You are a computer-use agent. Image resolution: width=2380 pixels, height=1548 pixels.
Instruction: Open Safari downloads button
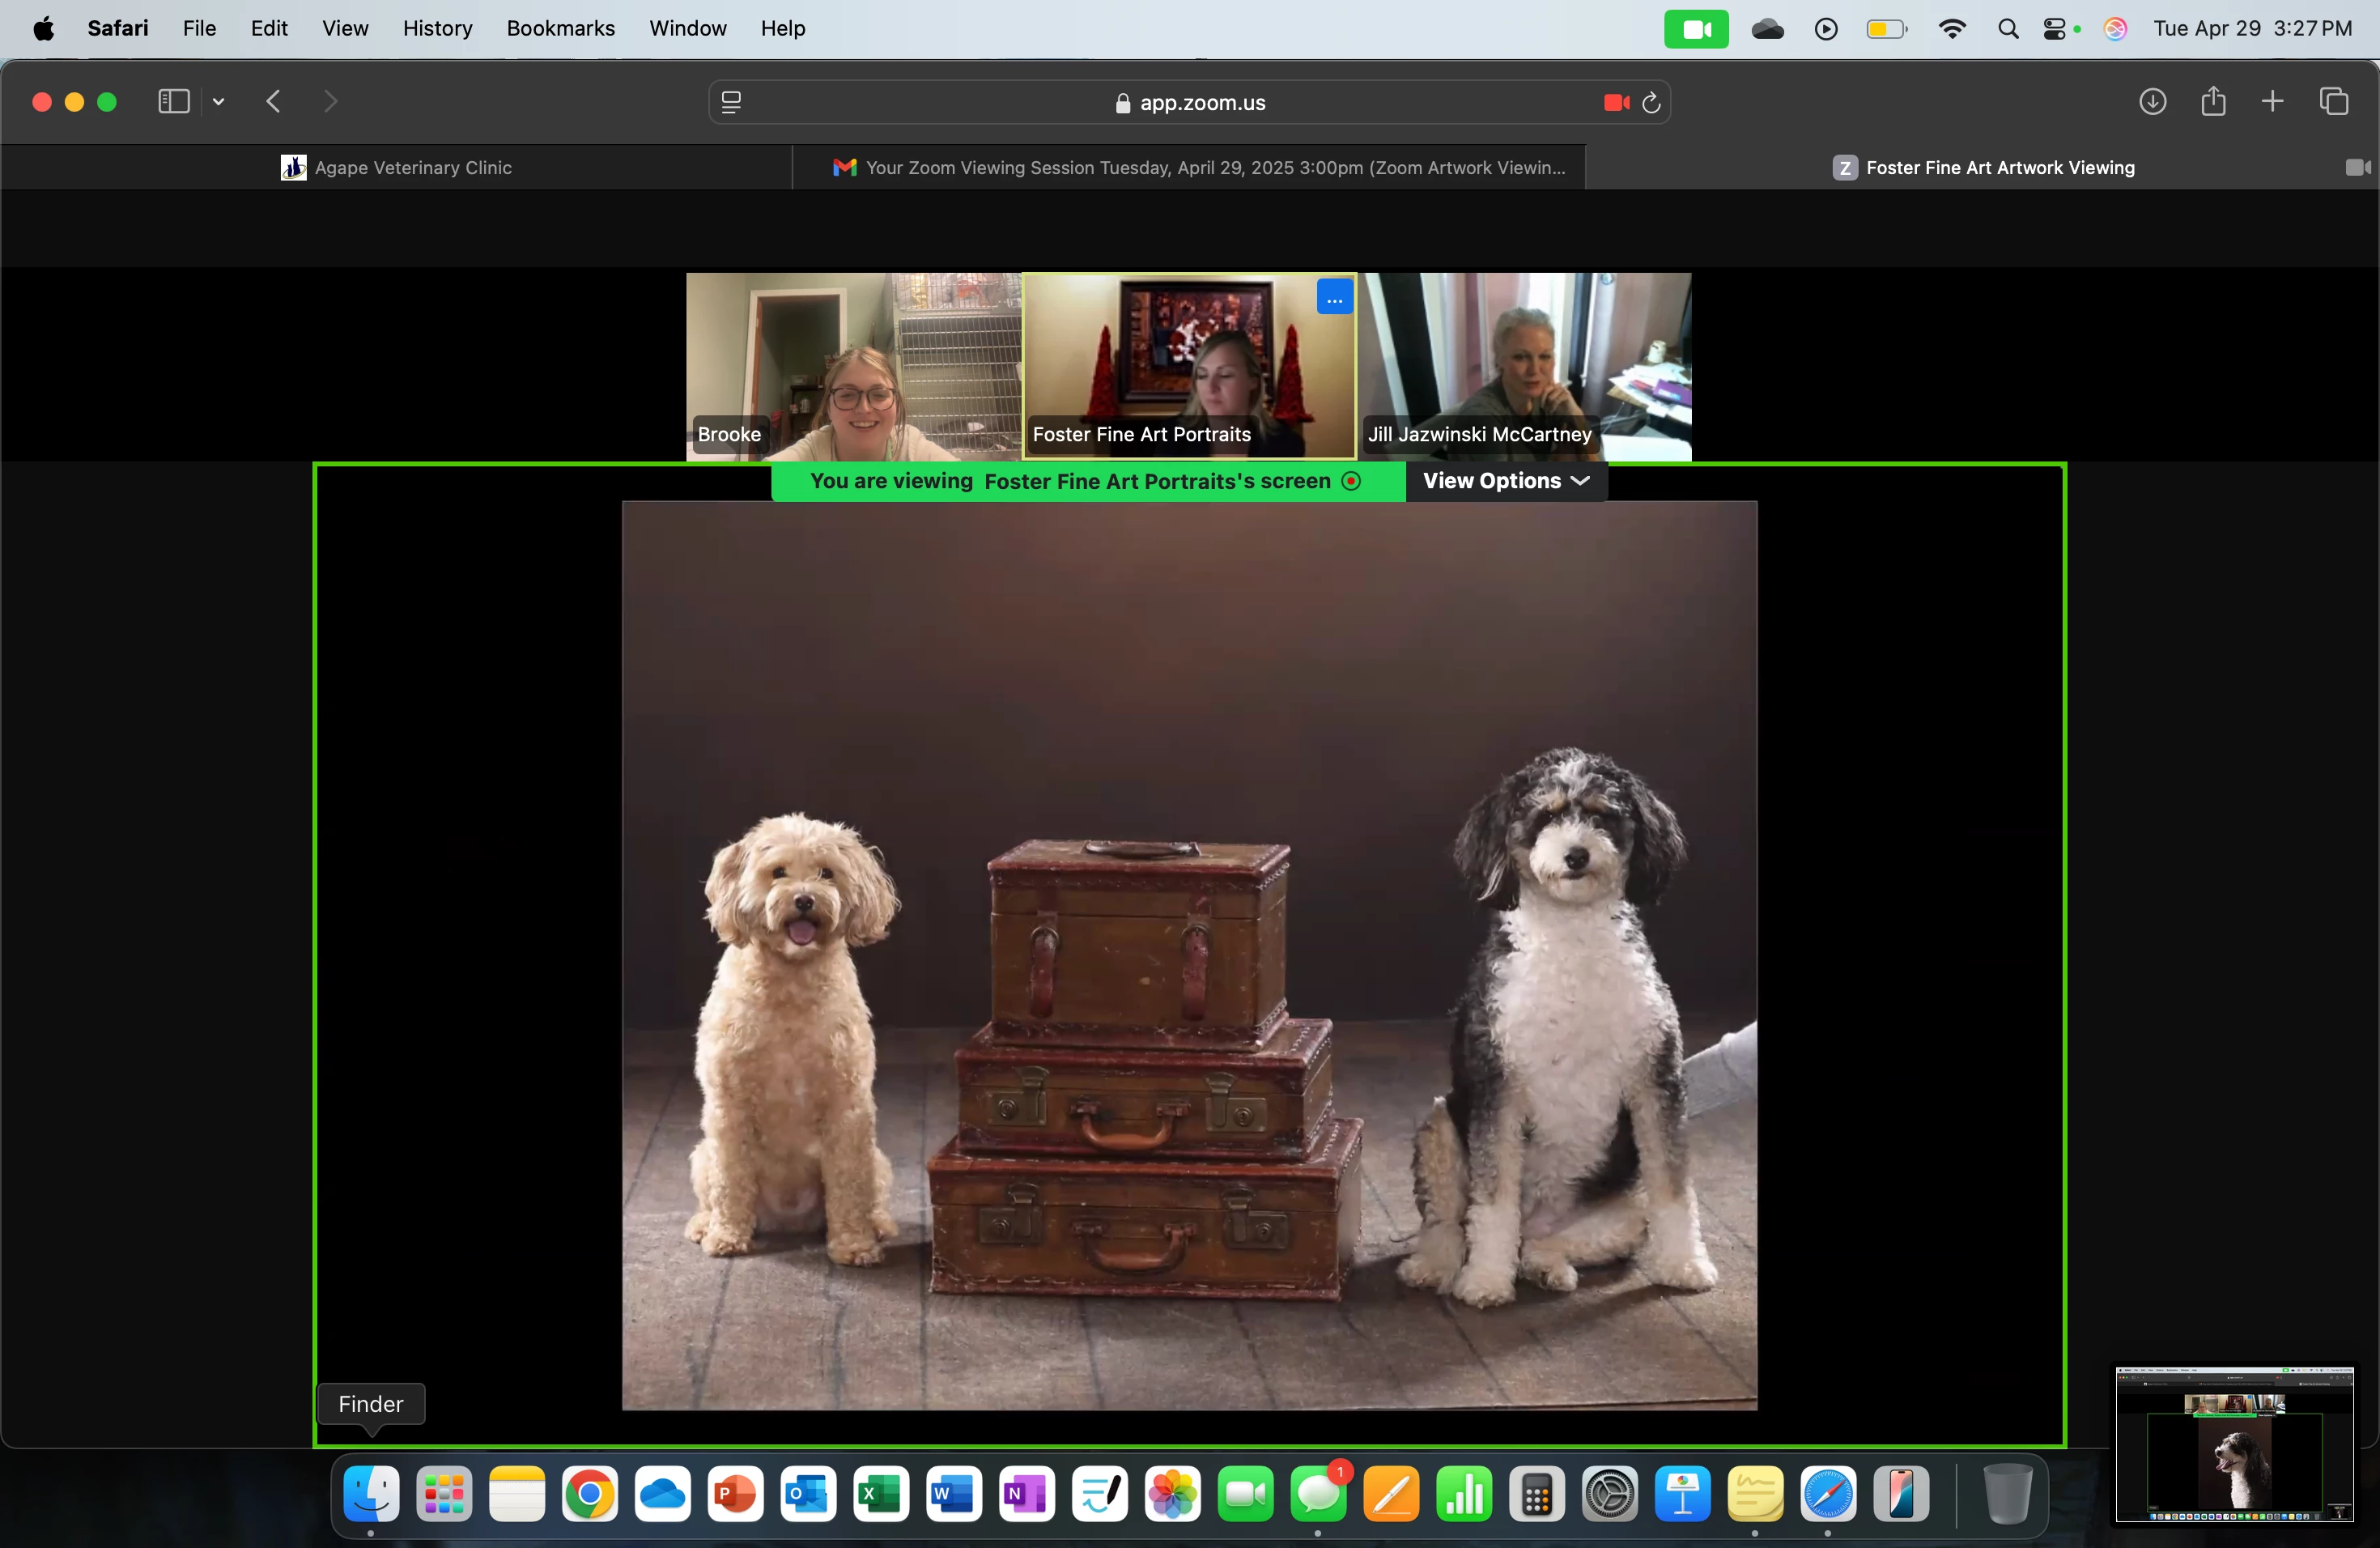(x=2152, y=101)
